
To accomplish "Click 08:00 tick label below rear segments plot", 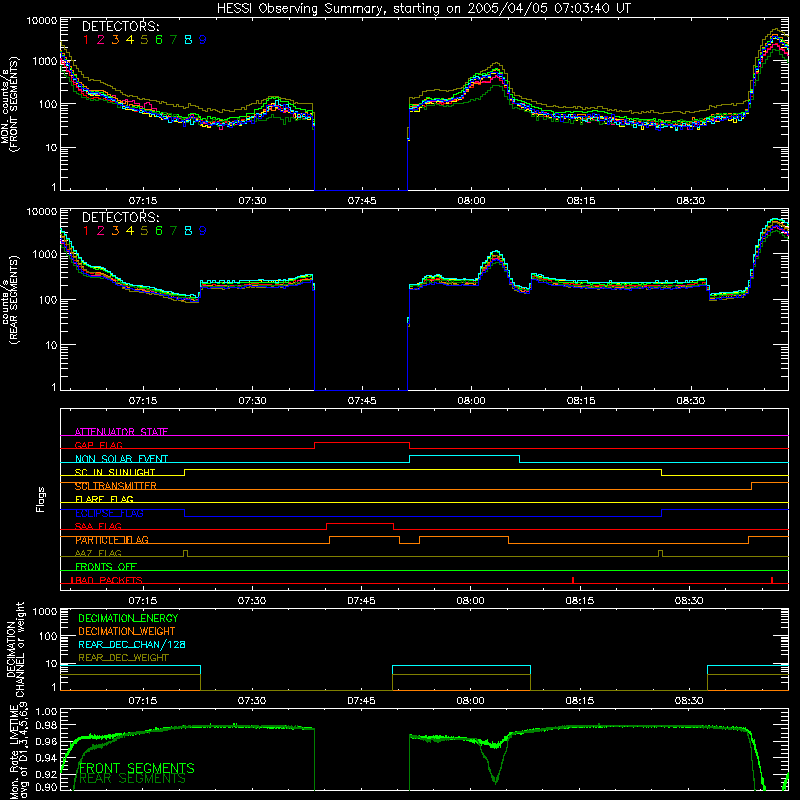I will click(x=471, y=401).
